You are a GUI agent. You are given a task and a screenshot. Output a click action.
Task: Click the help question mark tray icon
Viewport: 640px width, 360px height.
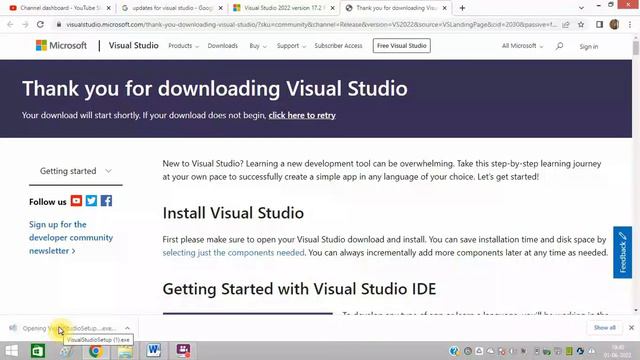pyautogui.click(x=453, y=351)
